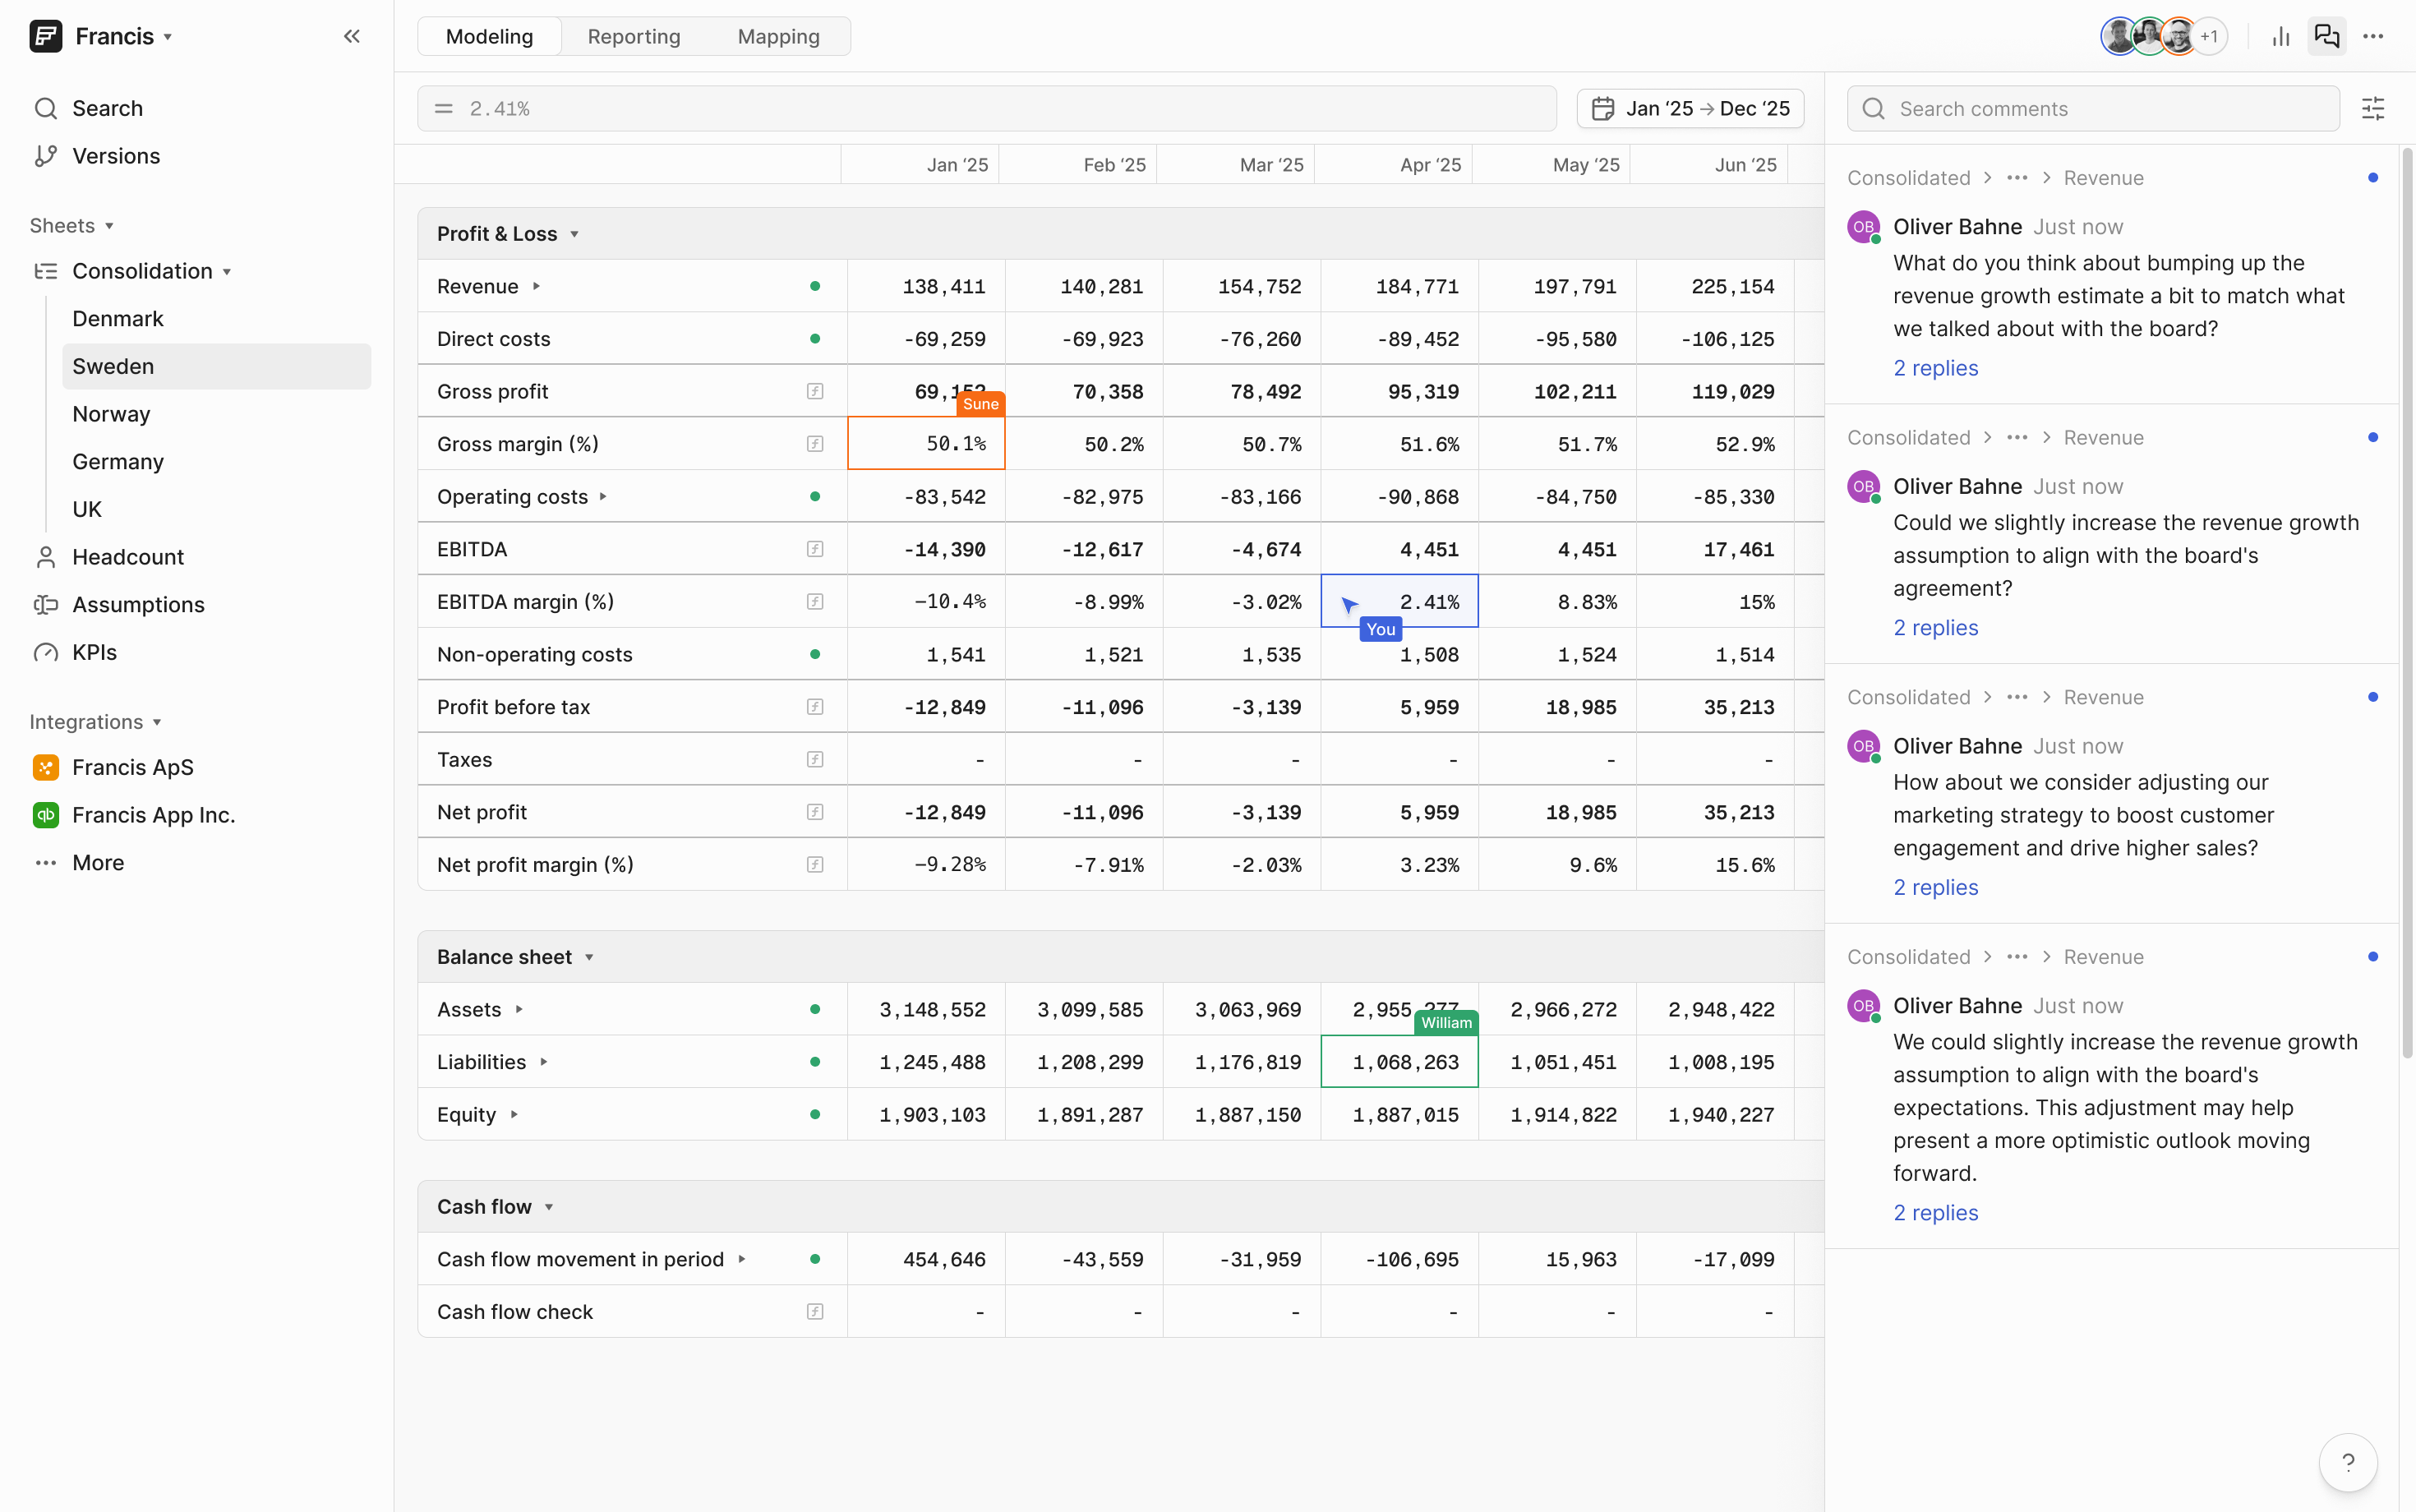This screenshot has width=2416, height=1512.
Task: Click the Search comments field
Action: (x=2093, y=108)
